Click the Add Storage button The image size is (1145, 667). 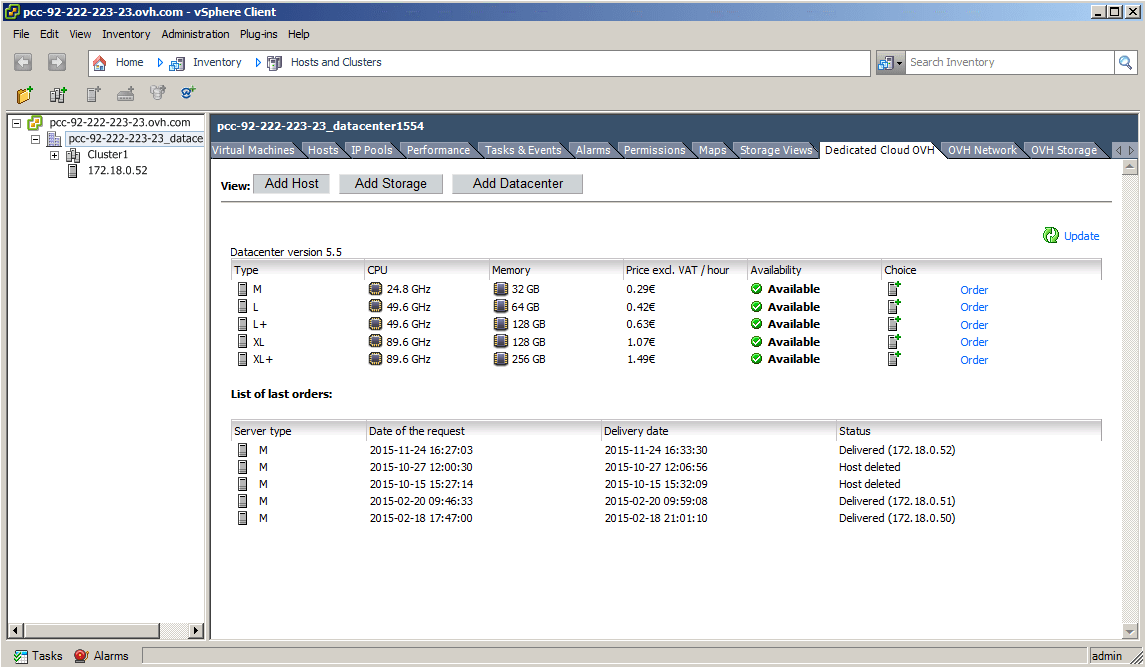click(391, 184)
